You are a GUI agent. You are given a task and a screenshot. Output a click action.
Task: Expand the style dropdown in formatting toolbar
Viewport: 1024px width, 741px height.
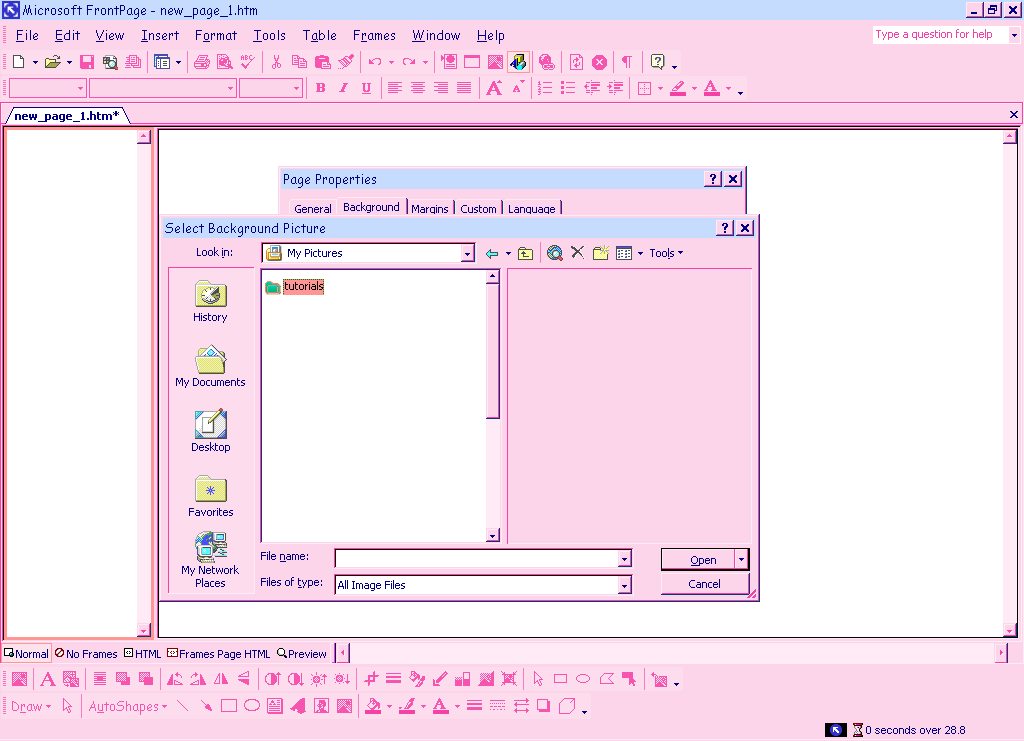point(80,88)
